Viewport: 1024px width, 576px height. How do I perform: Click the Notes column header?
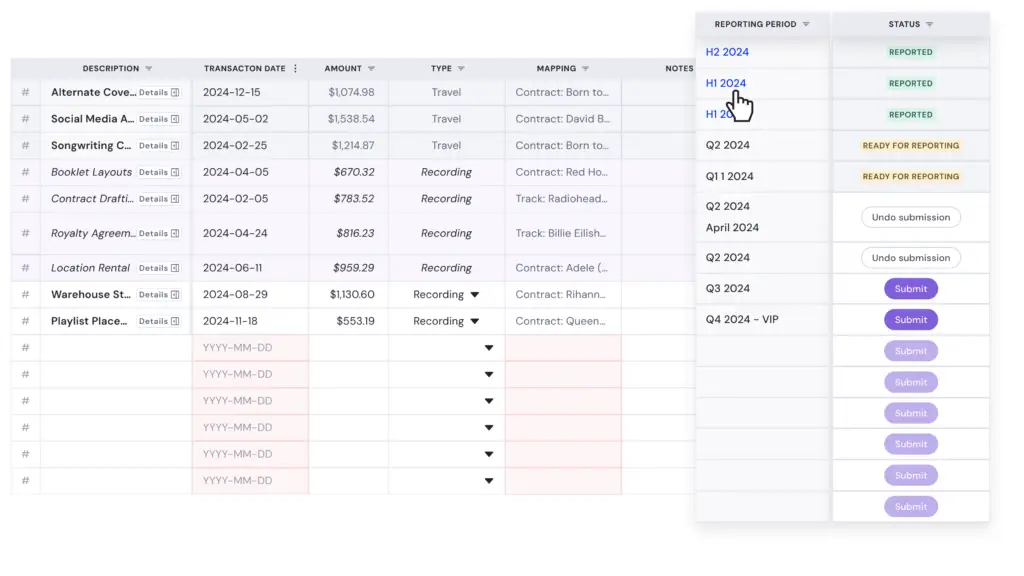679,69
